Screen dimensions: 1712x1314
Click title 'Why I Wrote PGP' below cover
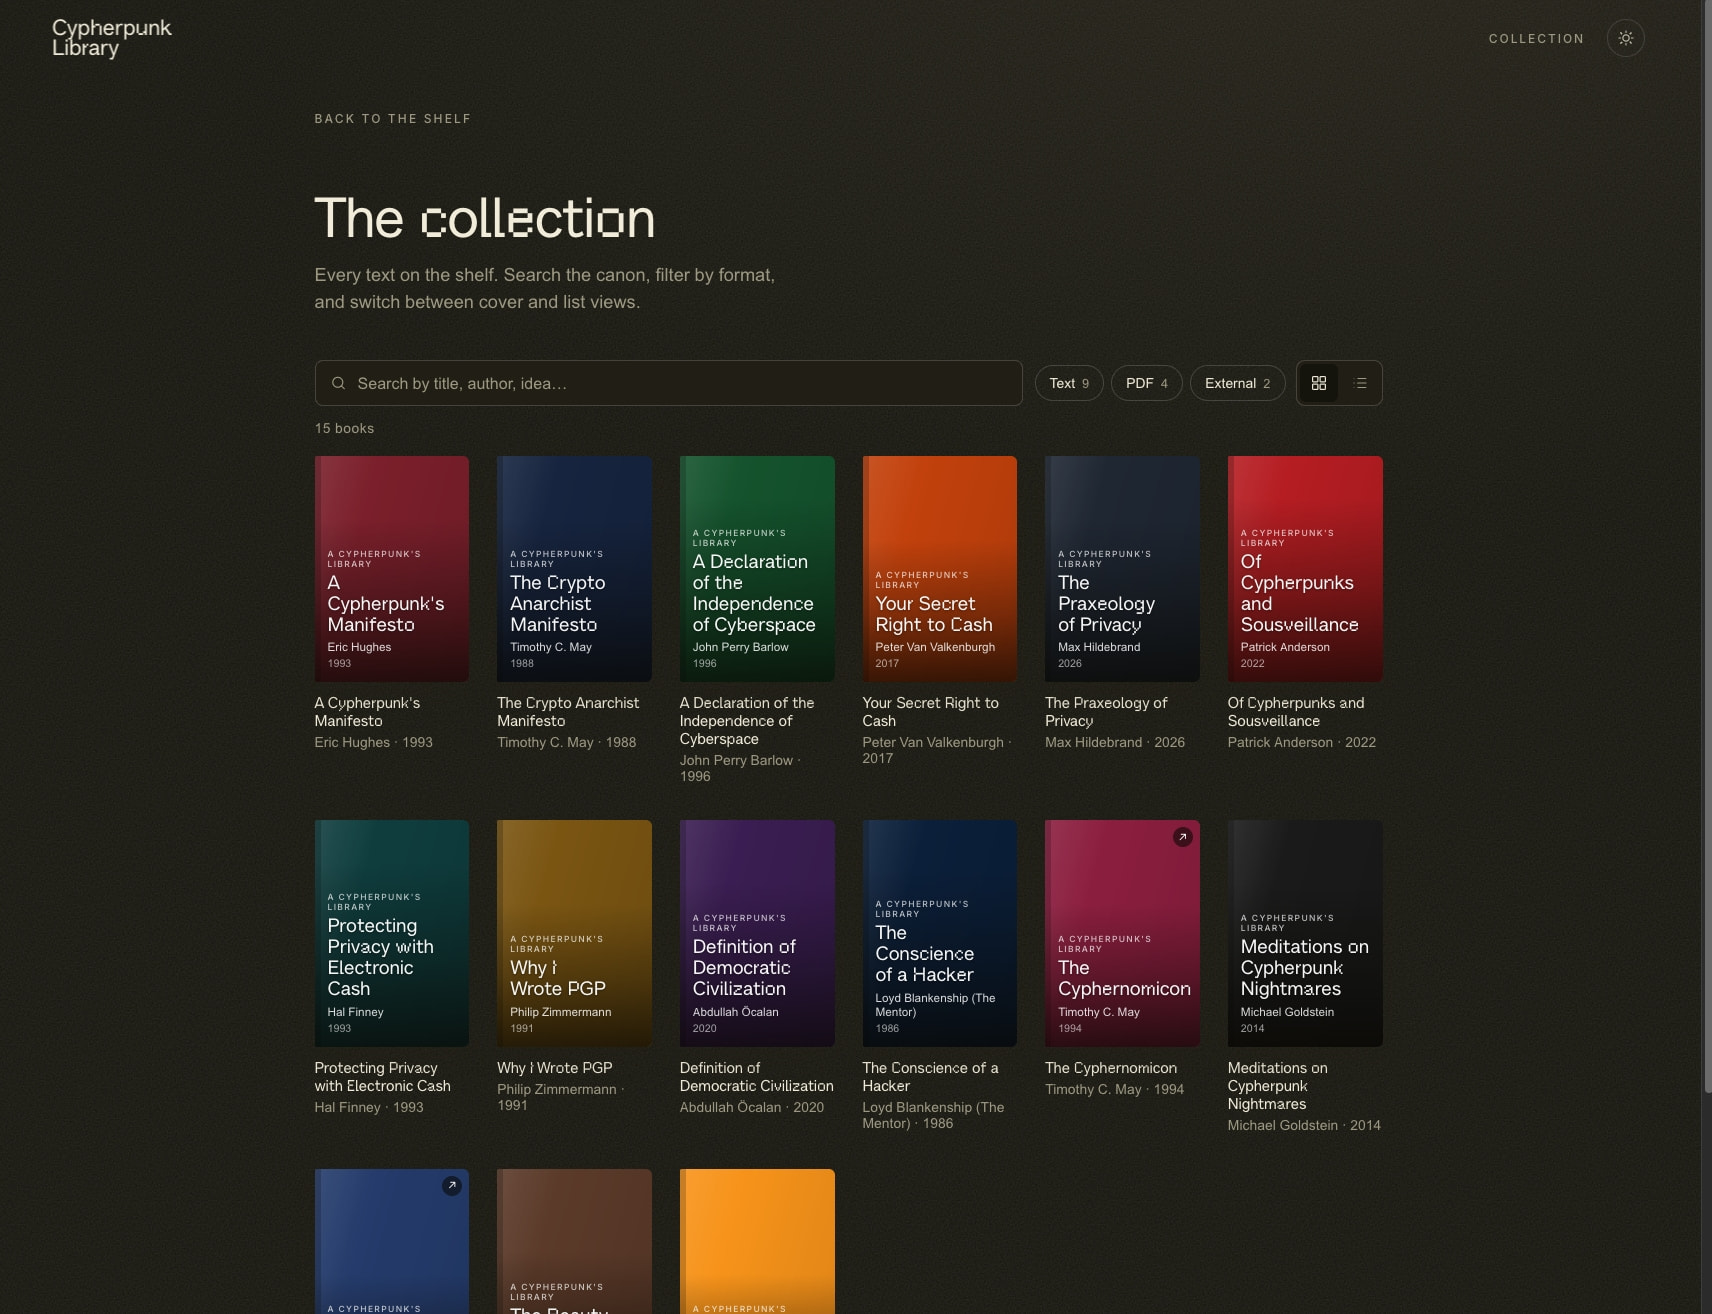(554, 1068)
